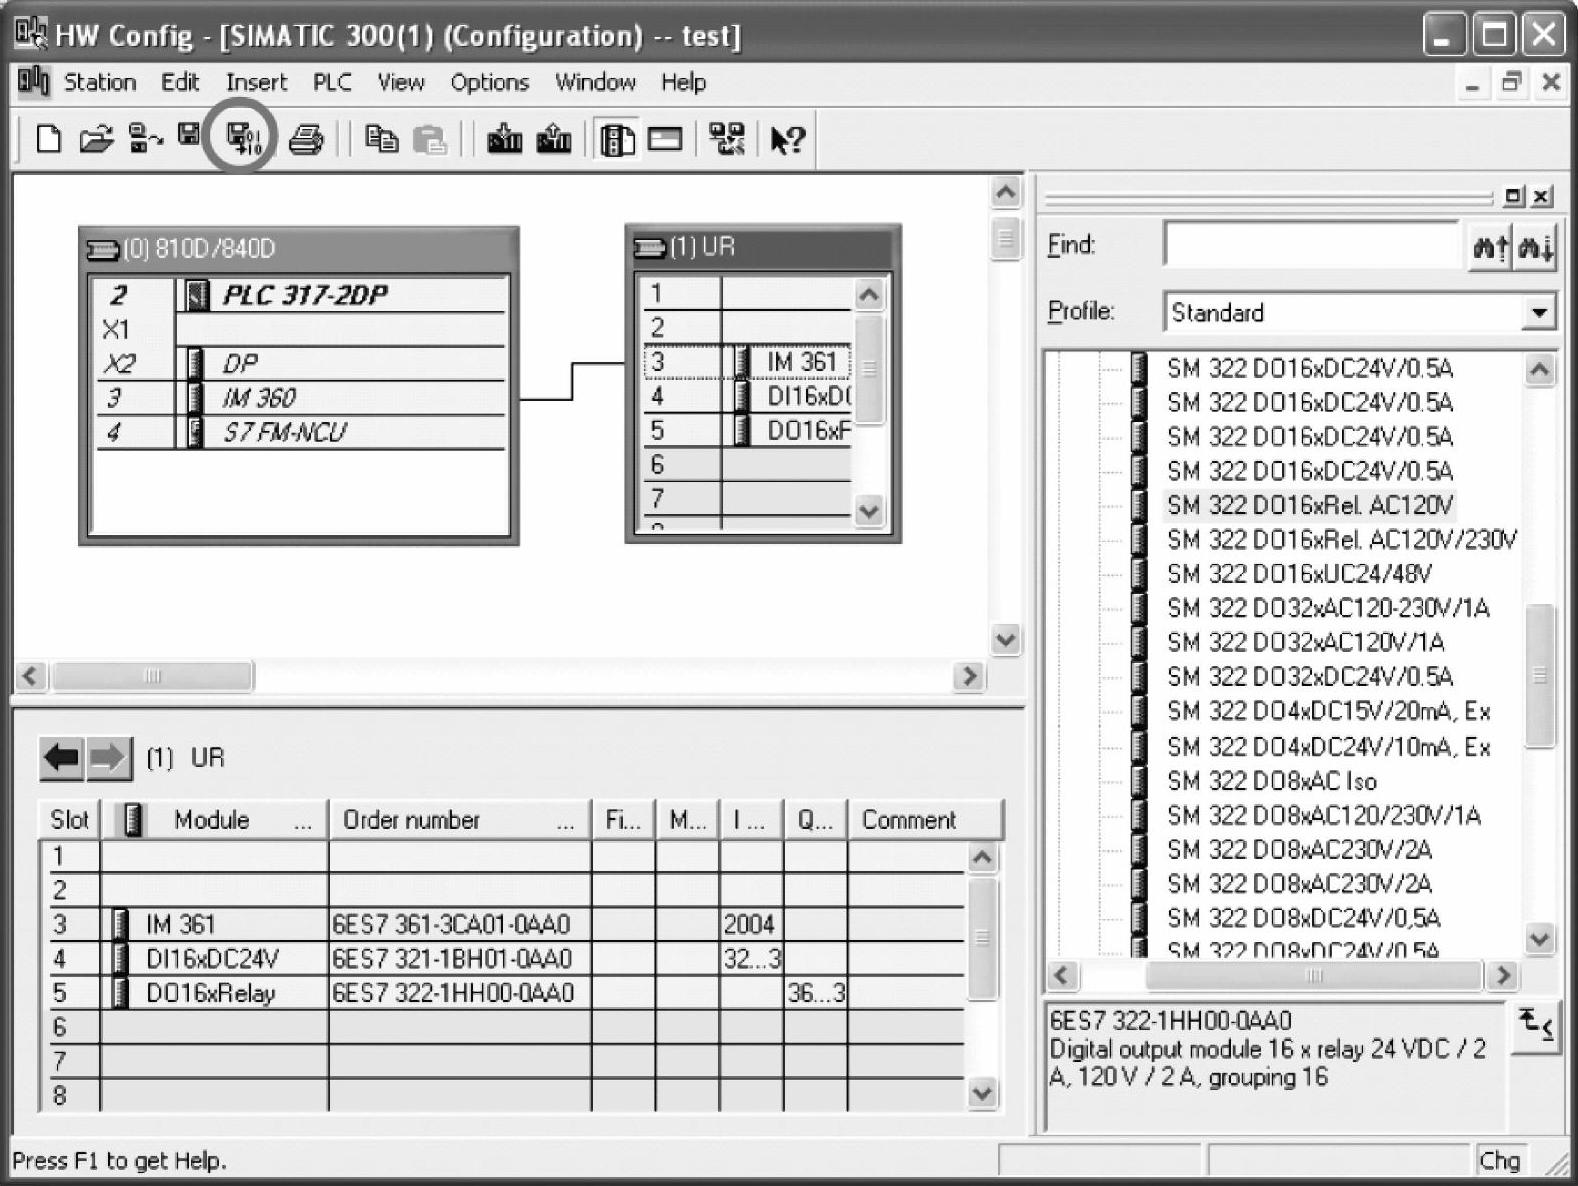Save the configuration with the Save icon
Viewport: 1578px width, 1186px height.
(x=189, y=134)
